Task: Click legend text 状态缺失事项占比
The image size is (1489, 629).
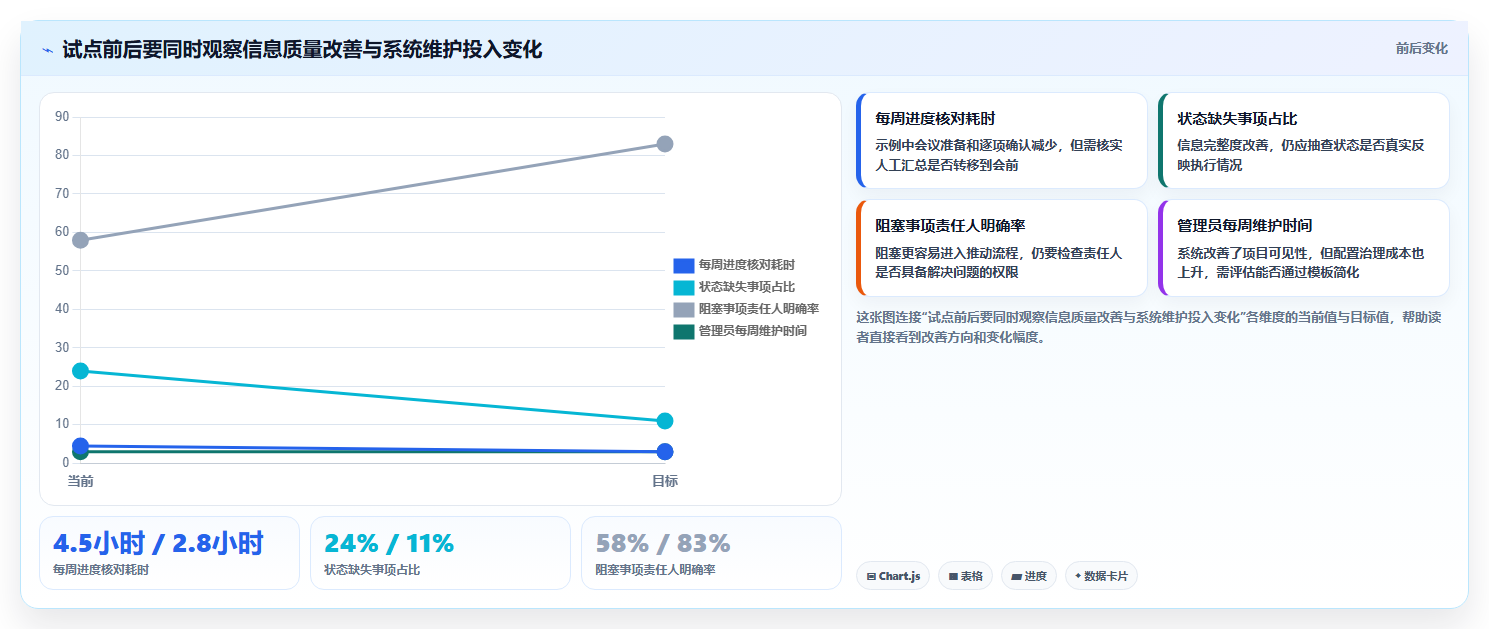Action: [747, 287]
